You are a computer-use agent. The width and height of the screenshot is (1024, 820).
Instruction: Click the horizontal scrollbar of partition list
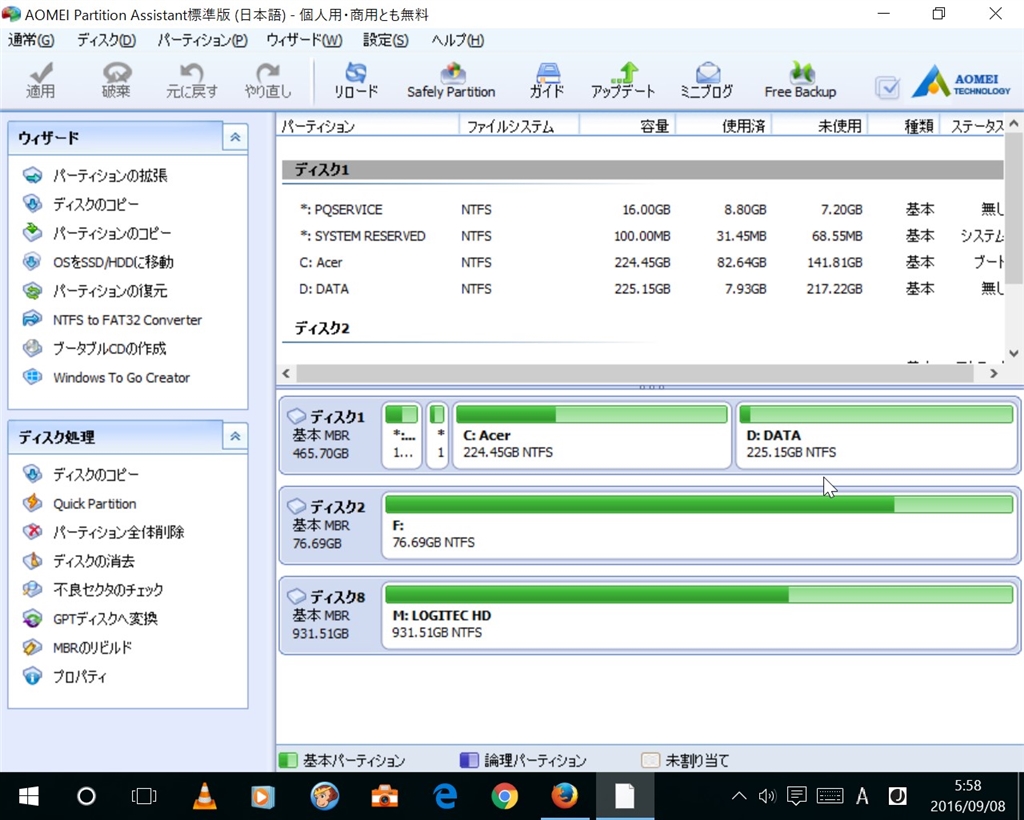[x=634, y=373]
